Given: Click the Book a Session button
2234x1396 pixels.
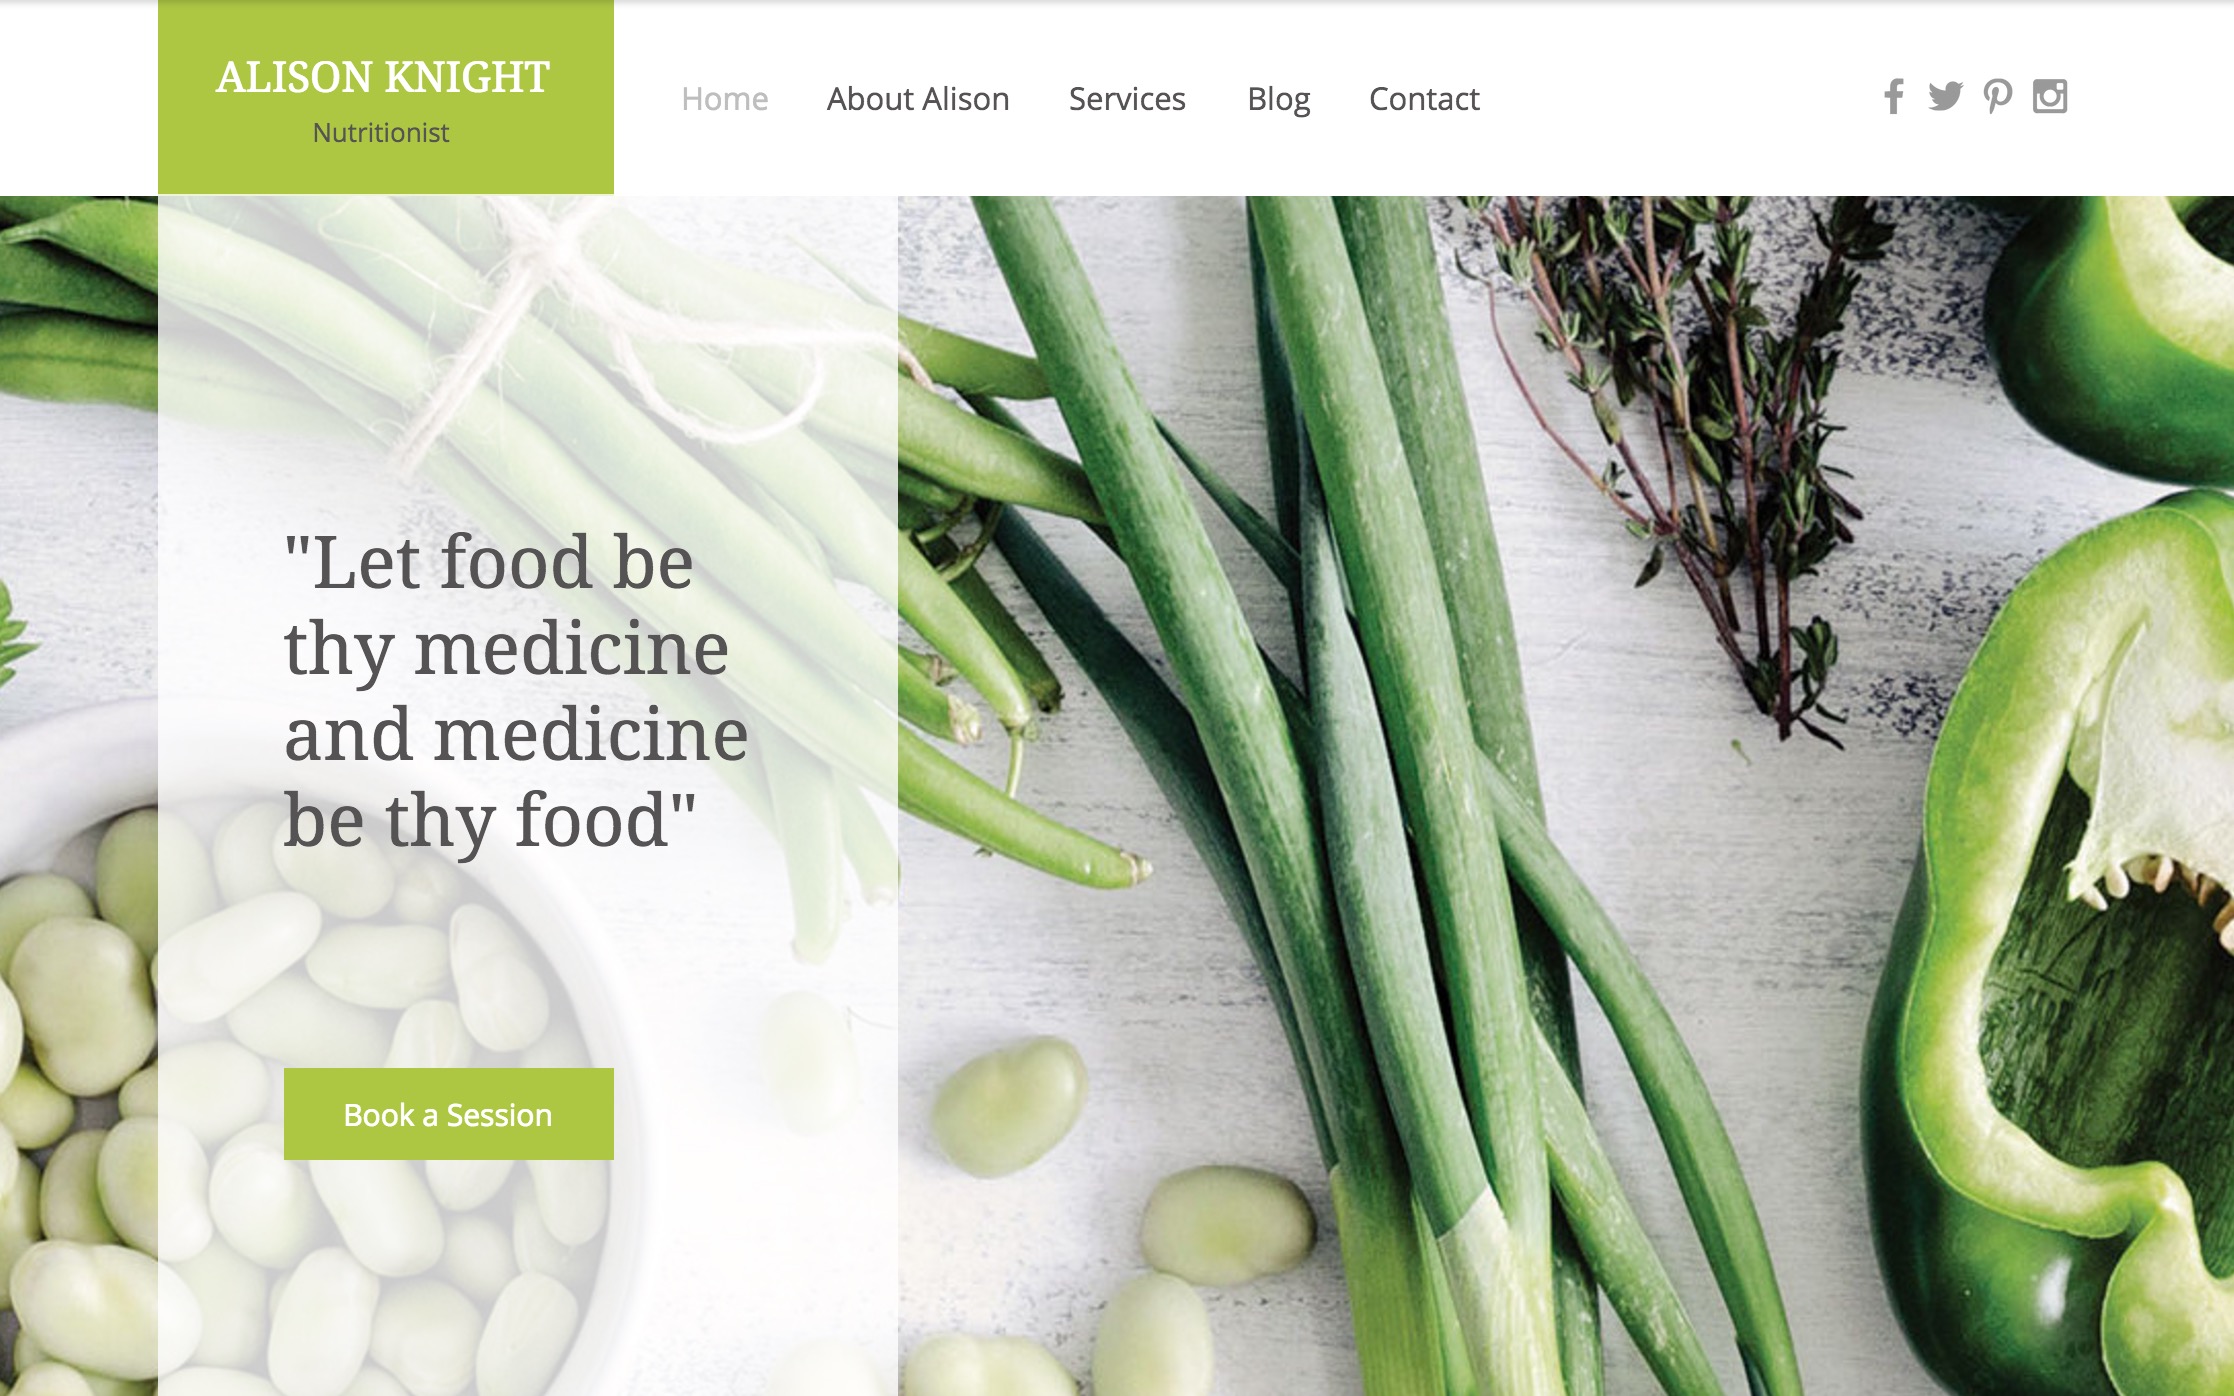Looking at the screenshot, I should tap(449, 1114).
